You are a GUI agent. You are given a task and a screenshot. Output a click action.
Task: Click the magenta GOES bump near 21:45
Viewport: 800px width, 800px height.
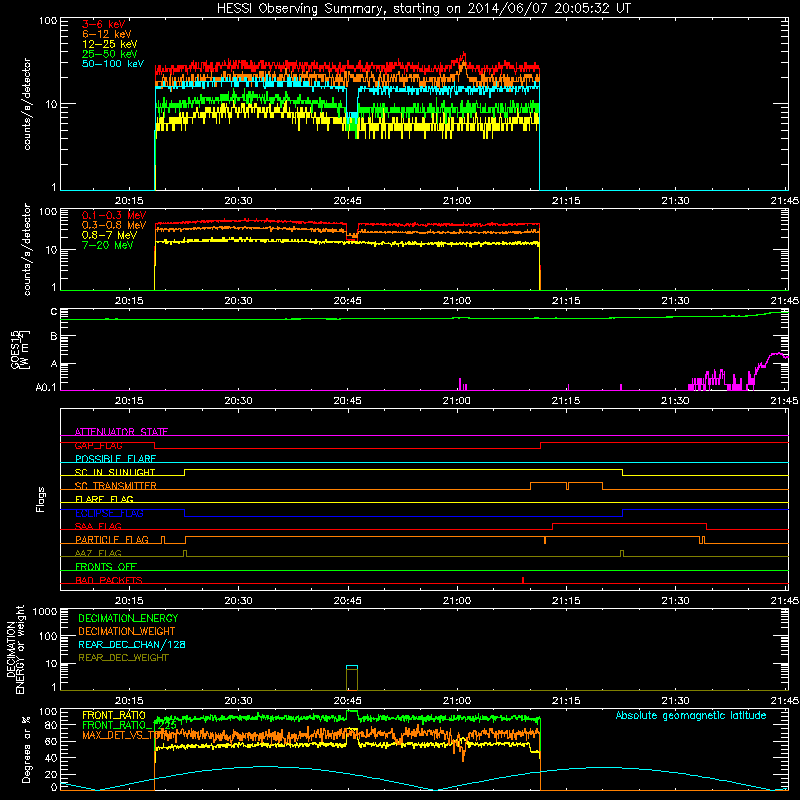[x=776, y=355]
